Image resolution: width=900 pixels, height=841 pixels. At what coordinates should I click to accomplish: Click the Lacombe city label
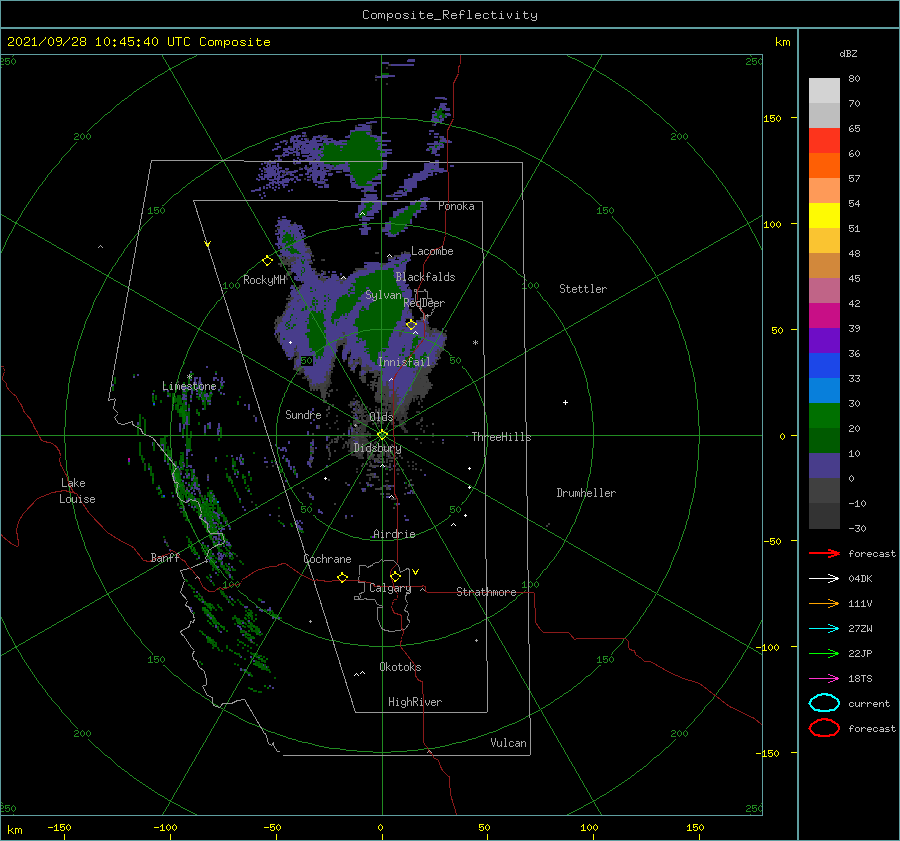432,251
